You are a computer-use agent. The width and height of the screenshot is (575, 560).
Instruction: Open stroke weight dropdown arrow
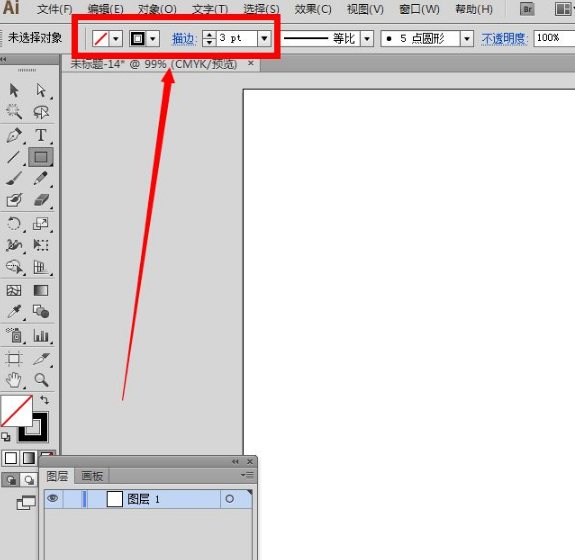point(264,39)
